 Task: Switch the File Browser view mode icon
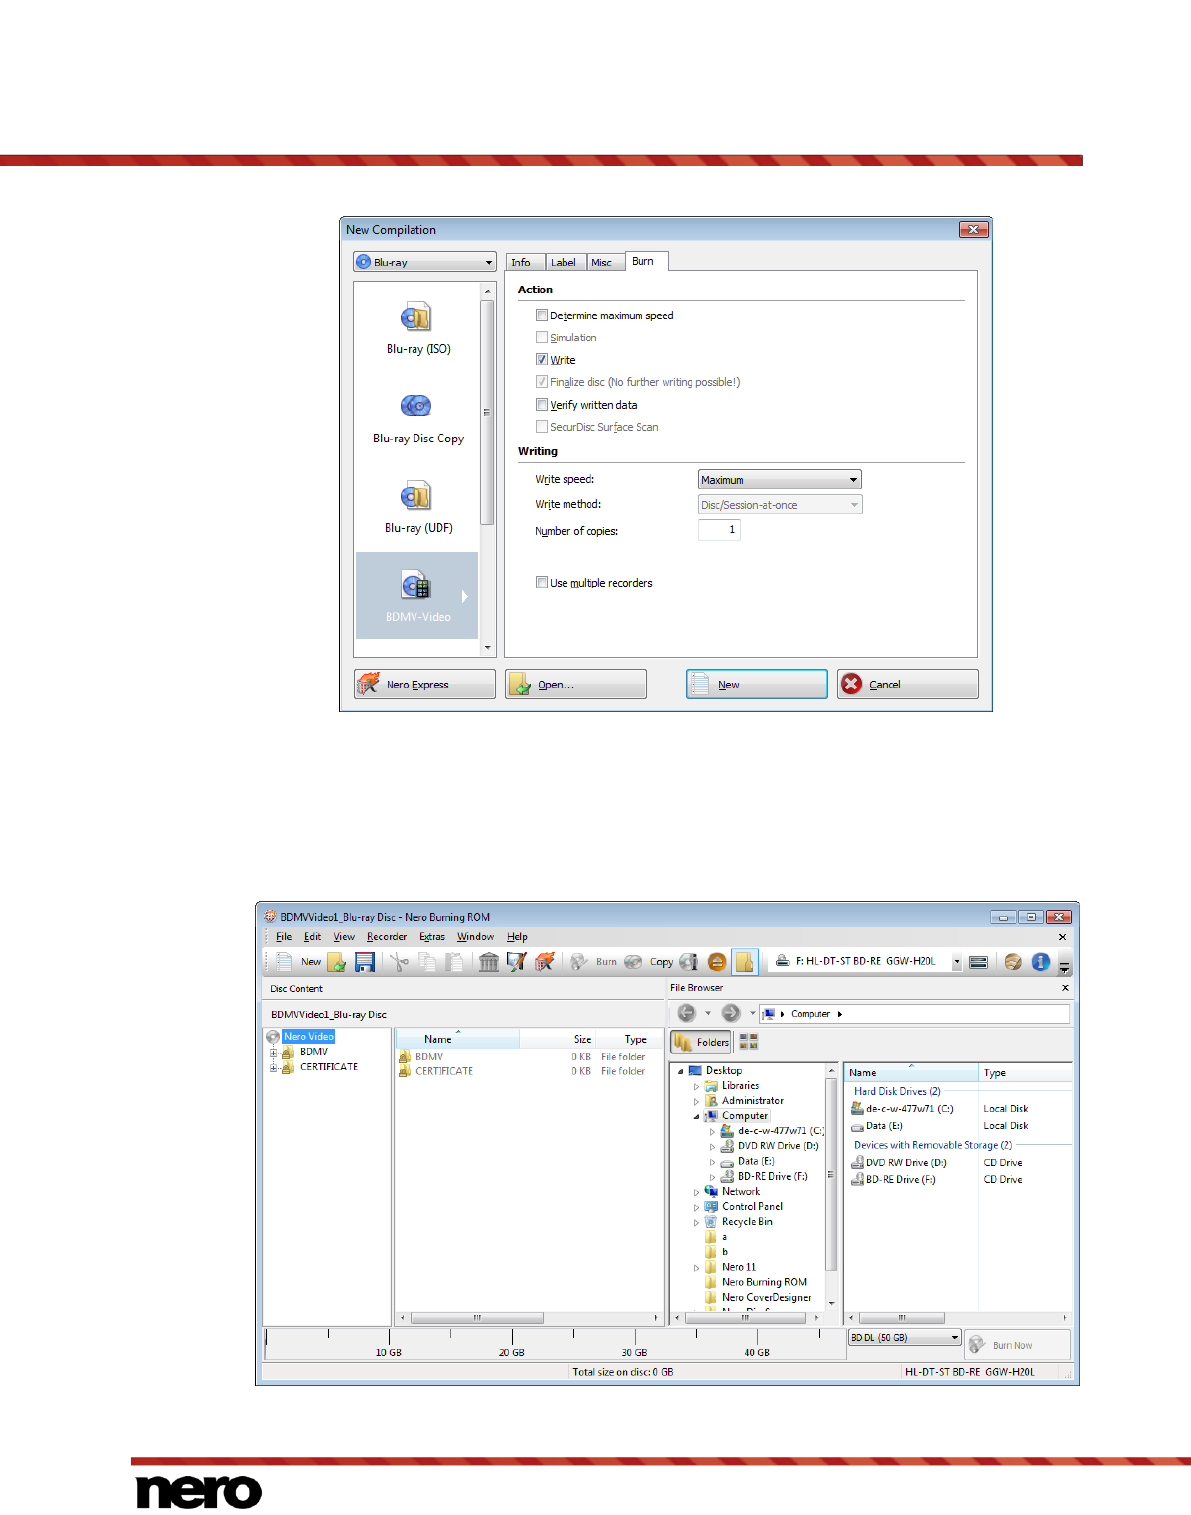coord(748,1042)
